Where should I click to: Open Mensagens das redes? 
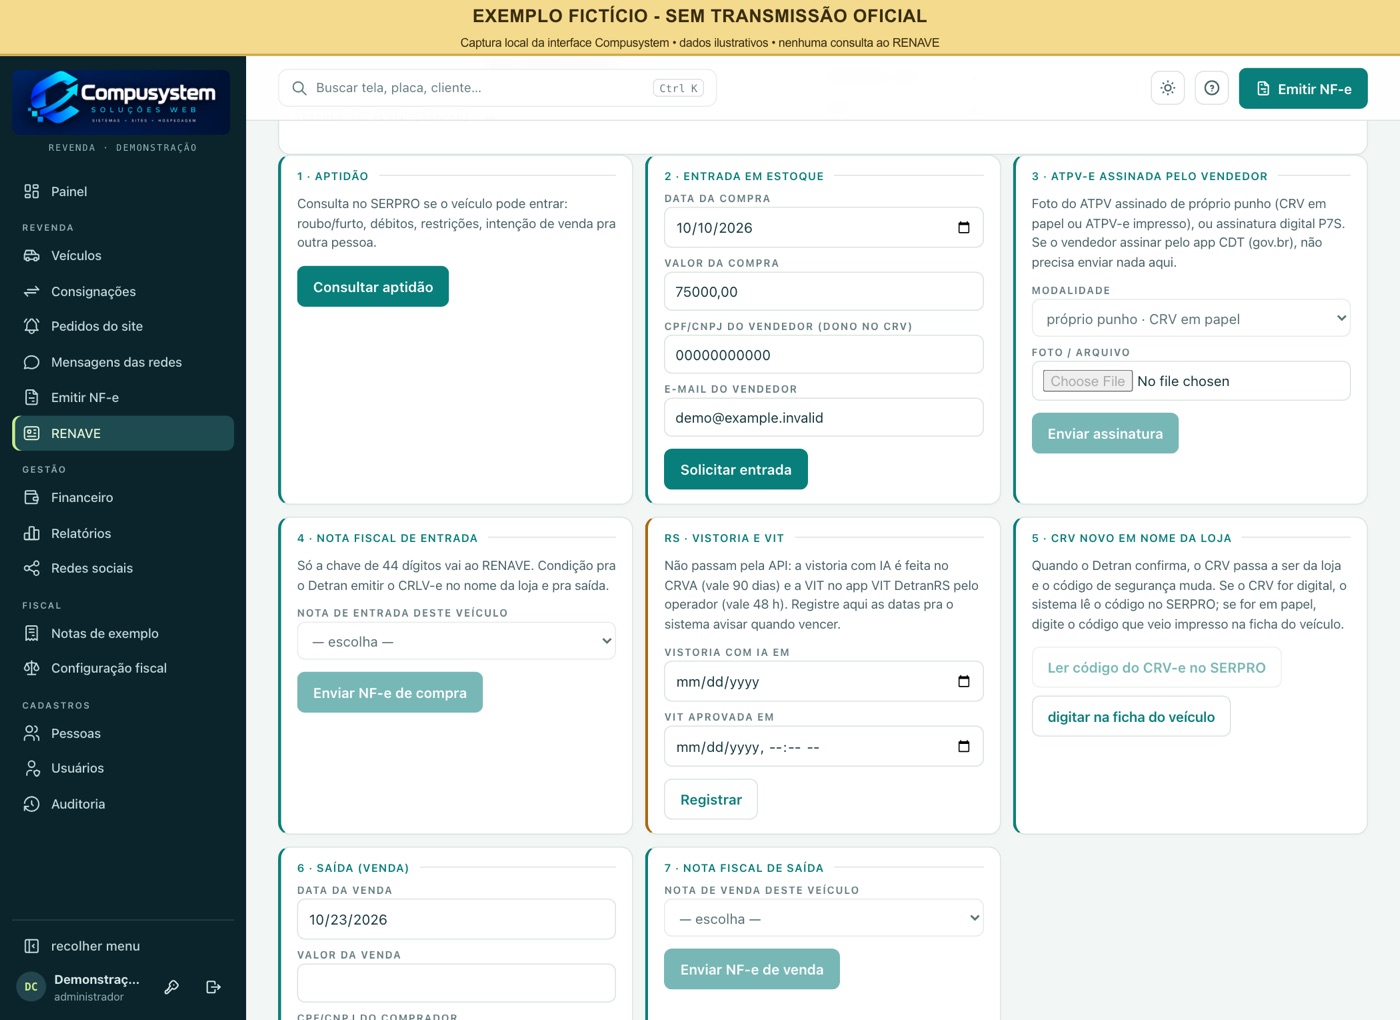123,362
